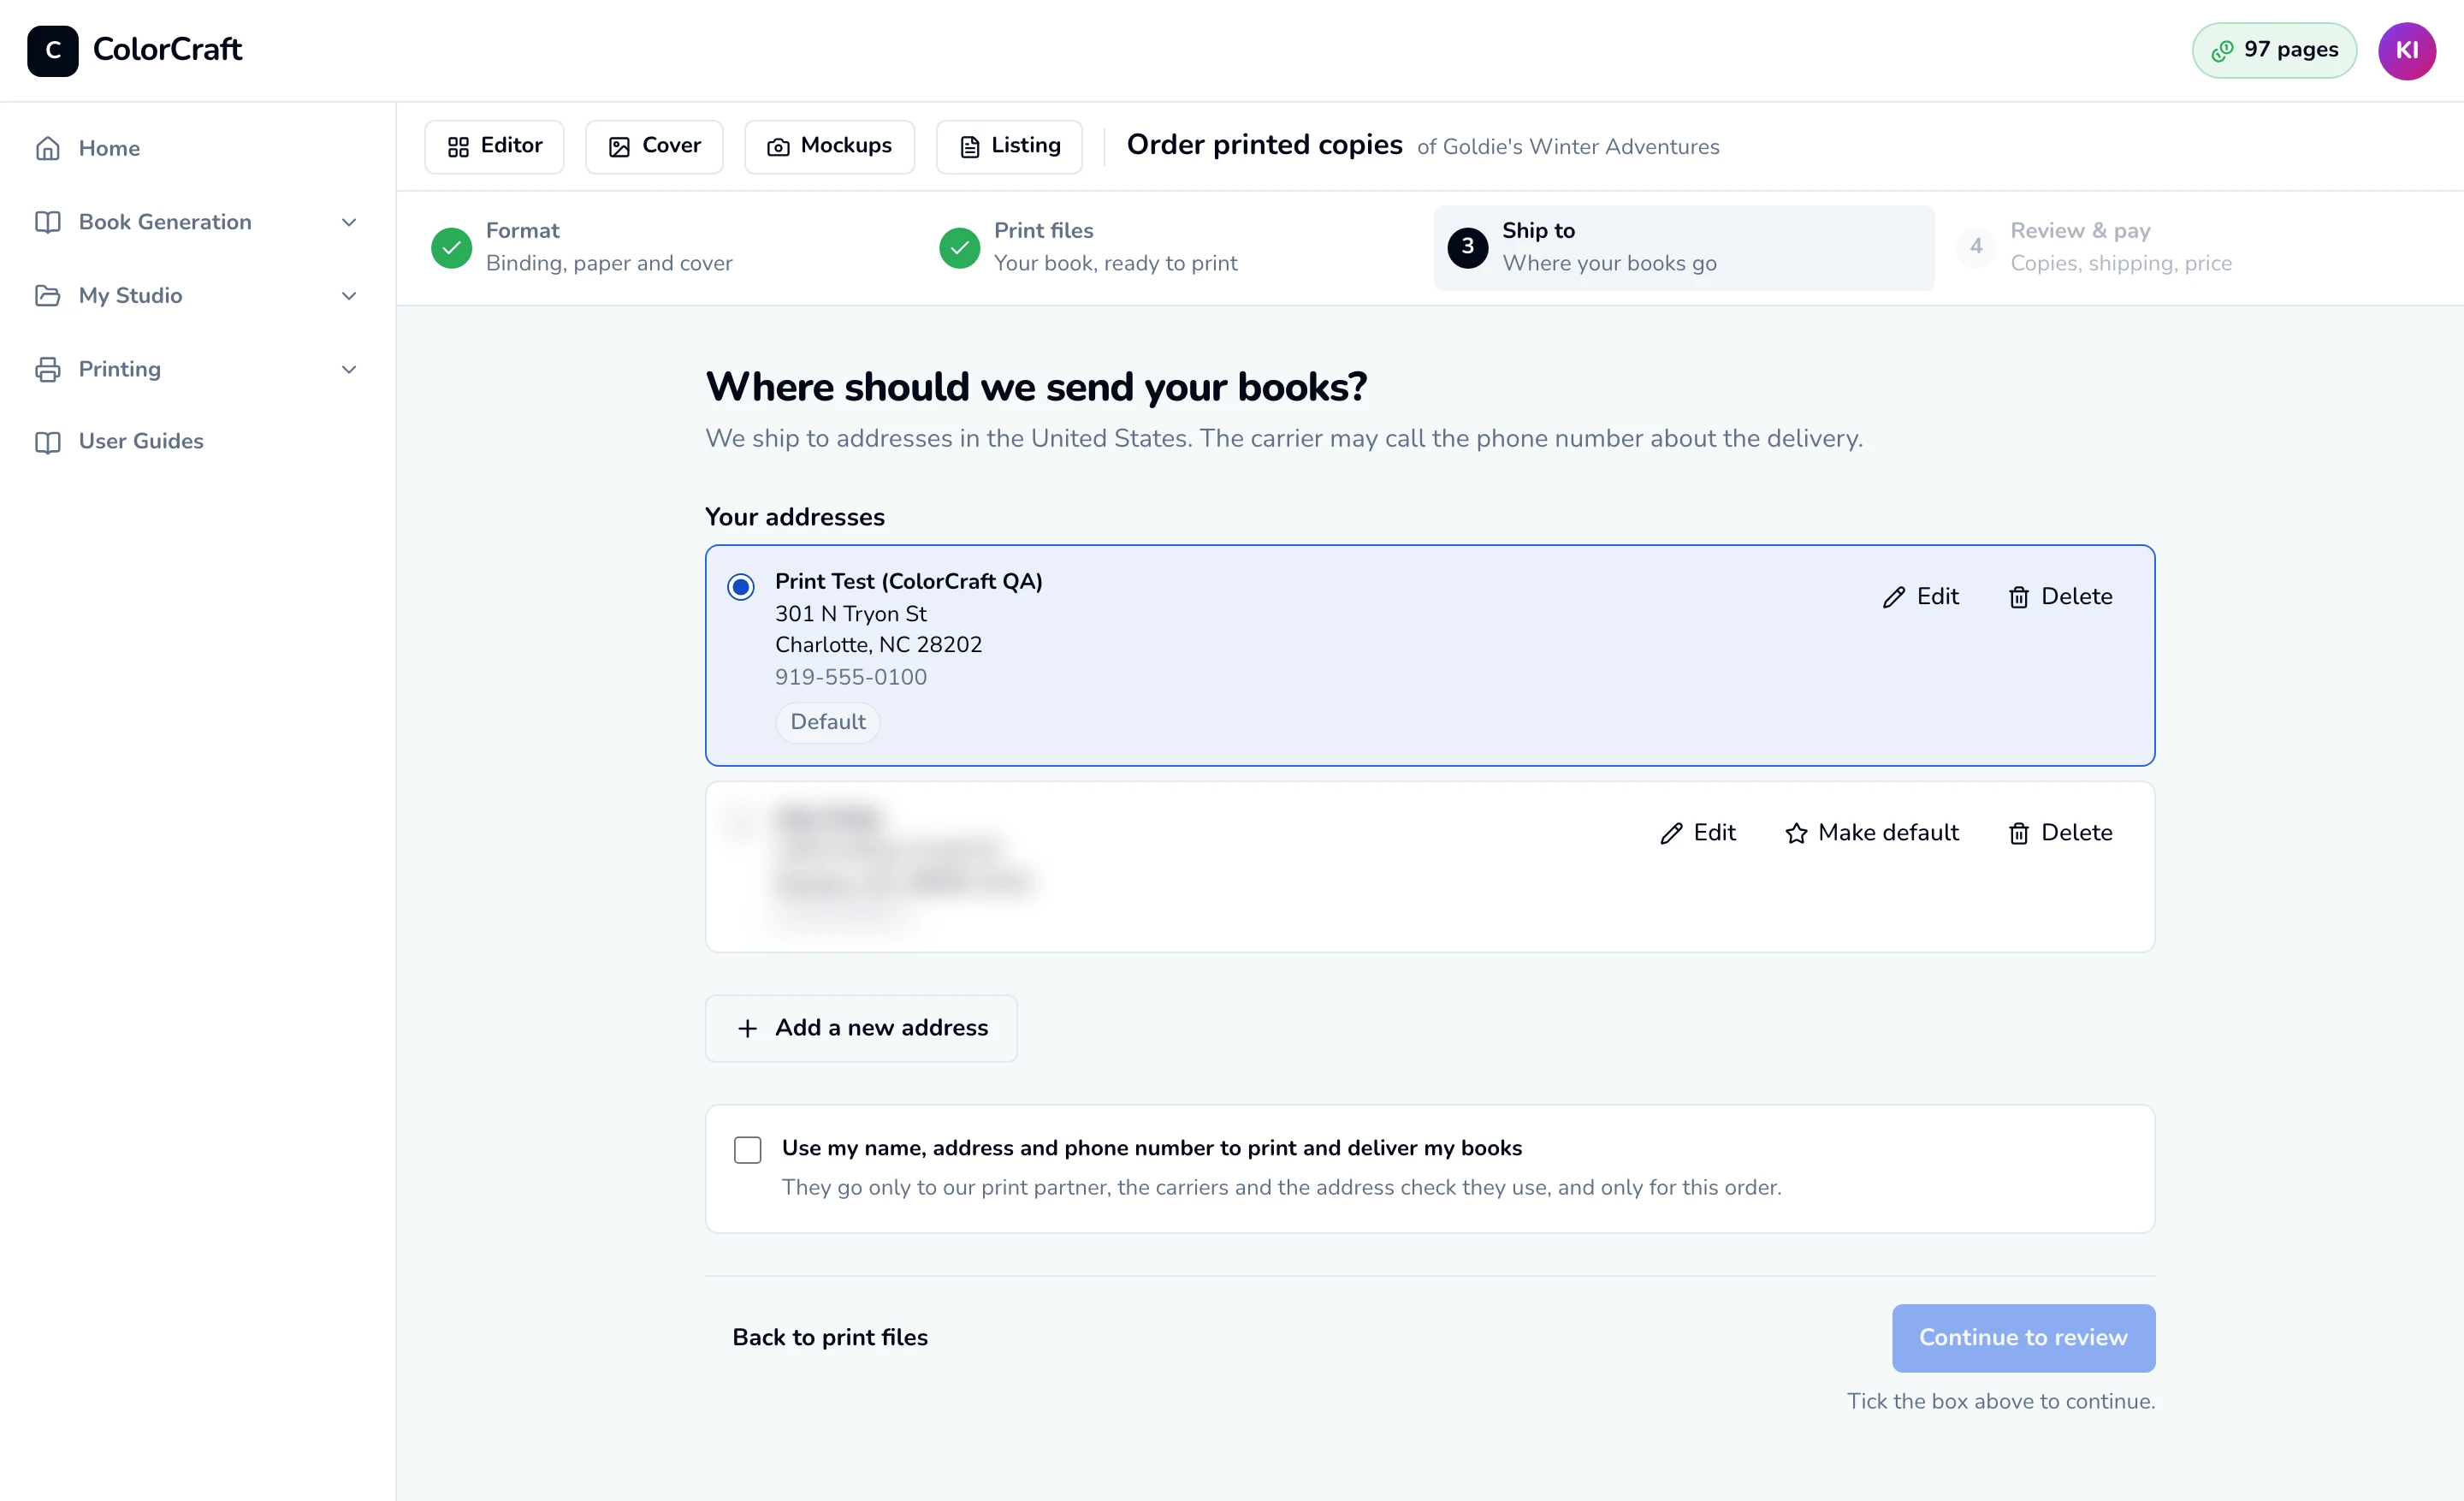Click the phone number 919-555-0100
This screenshot has width=2464, height=1501.
851,677
